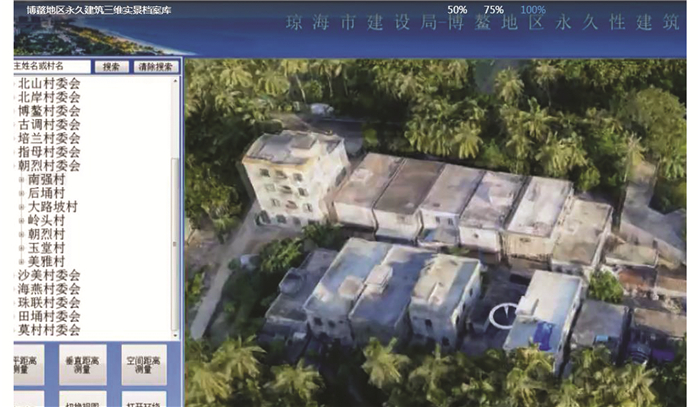Select 沙美村委会 in the tree
Viewport: 700px width, 407px height.
tap(49, 274)
